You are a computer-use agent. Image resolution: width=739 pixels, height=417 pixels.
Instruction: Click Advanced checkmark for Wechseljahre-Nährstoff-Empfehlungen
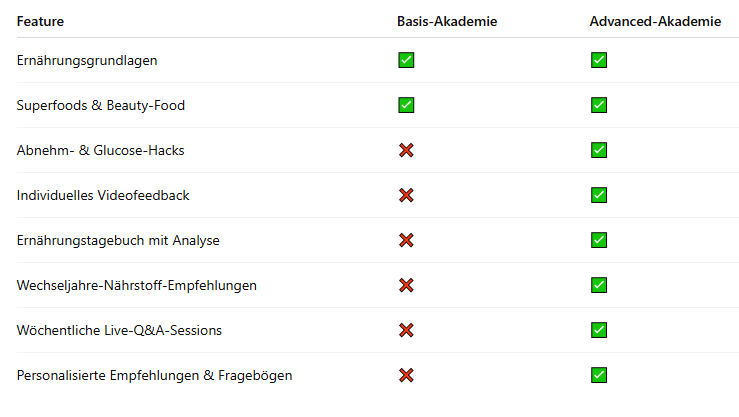[x=599, y=285]
